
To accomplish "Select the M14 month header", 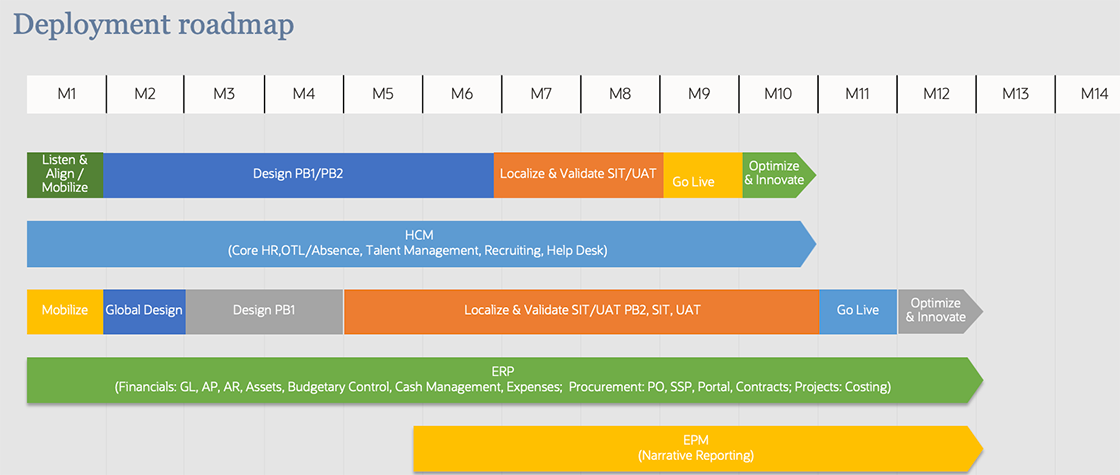I will 1094,93.
